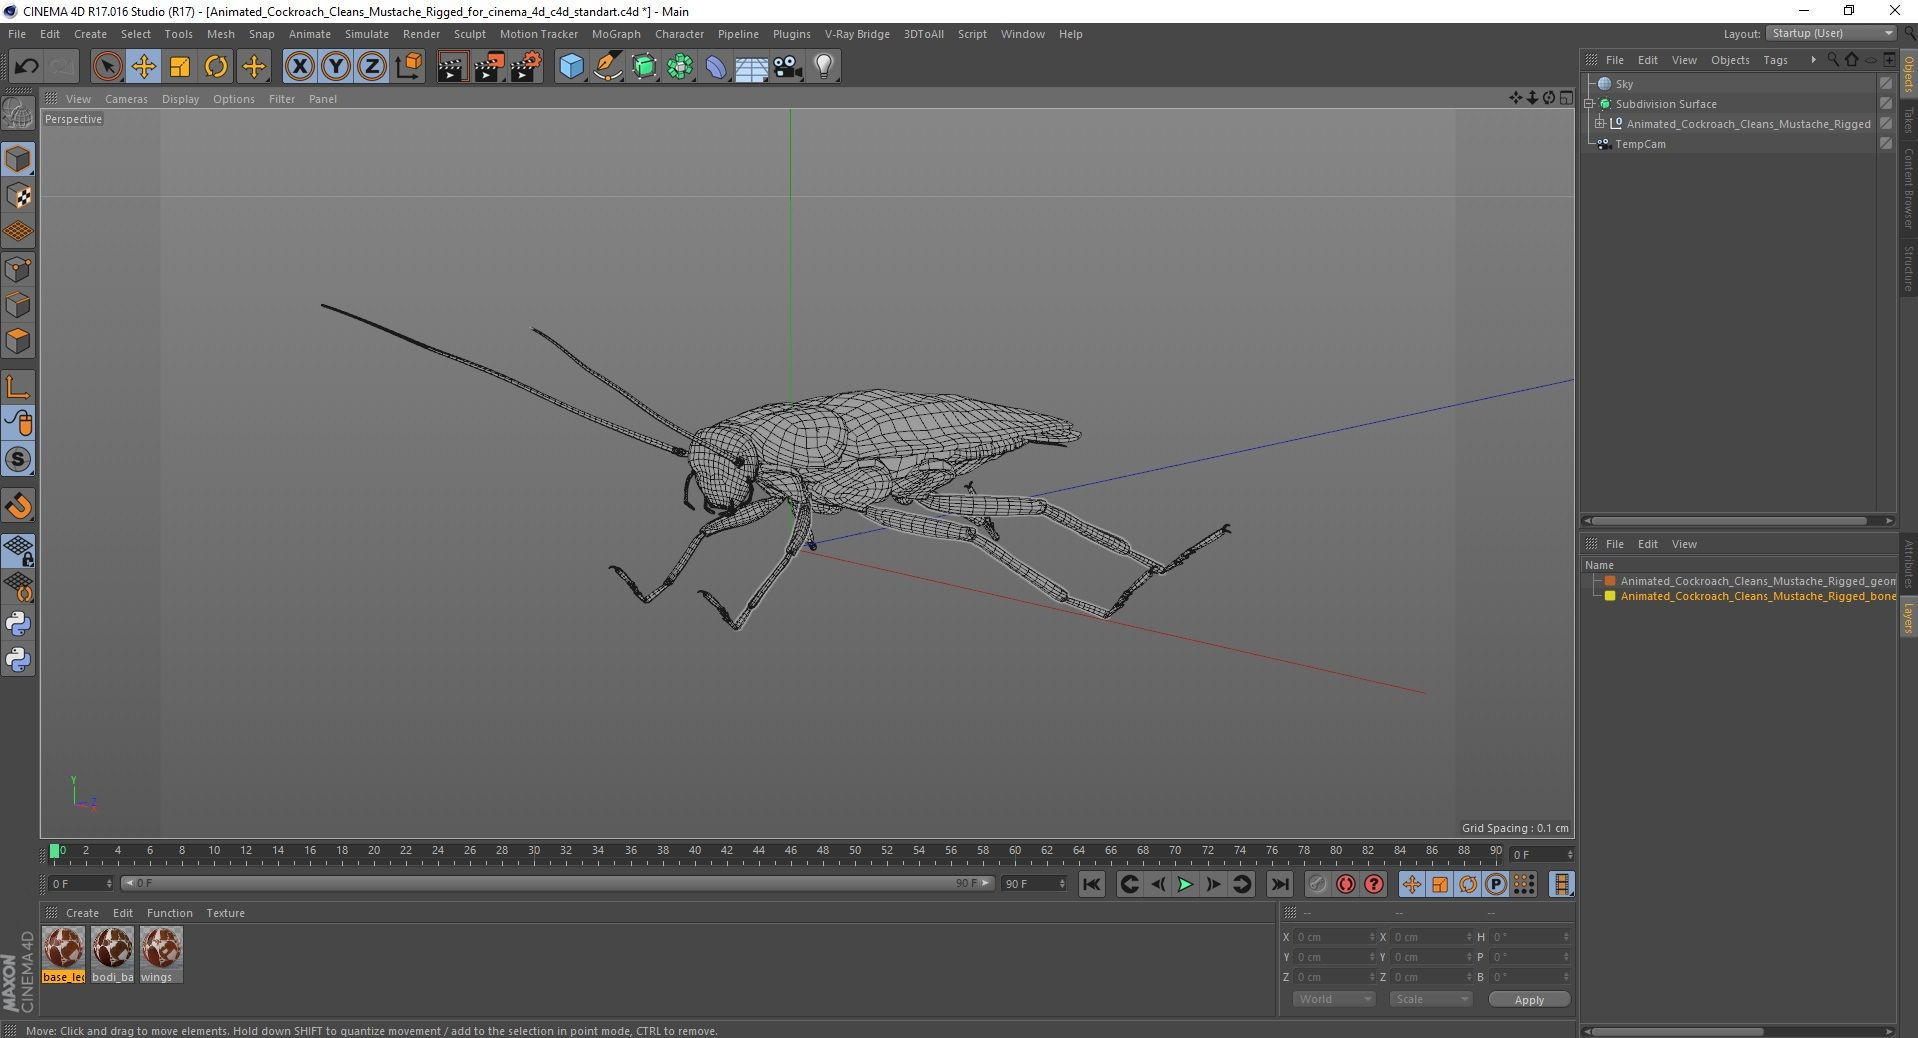Add a Cube primitive object
Viewport: 1918px width, 1038px height.
(571, 67)
